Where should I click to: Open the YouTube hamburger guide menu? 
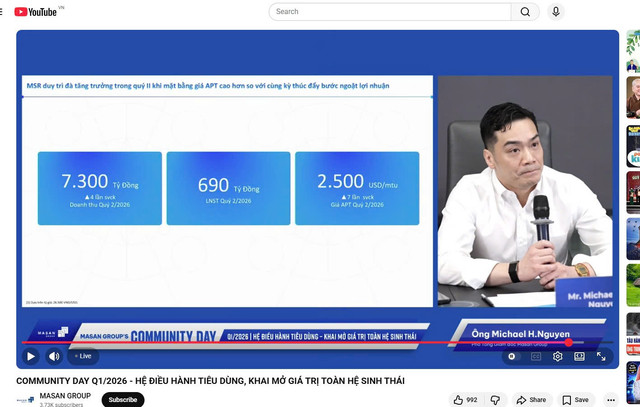1,12
